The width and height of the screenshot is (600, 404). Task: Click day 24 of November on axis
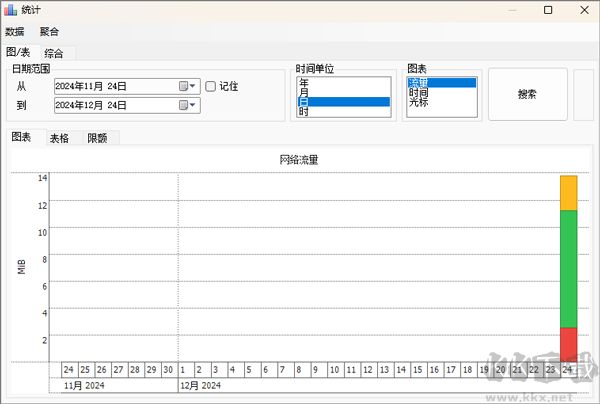point(69,370)
